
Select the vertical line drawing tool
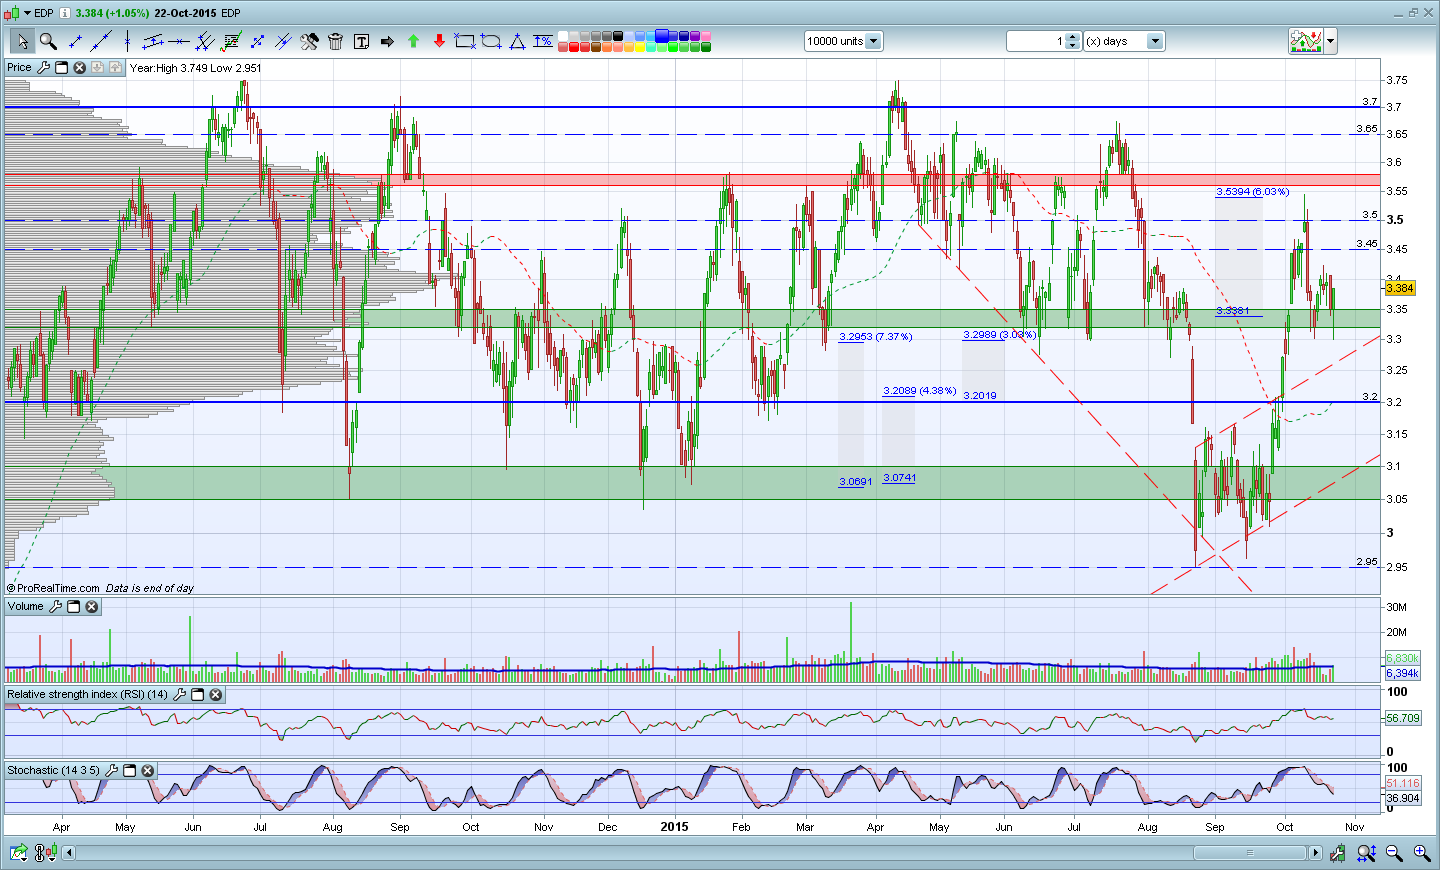[x=127, y=41]
